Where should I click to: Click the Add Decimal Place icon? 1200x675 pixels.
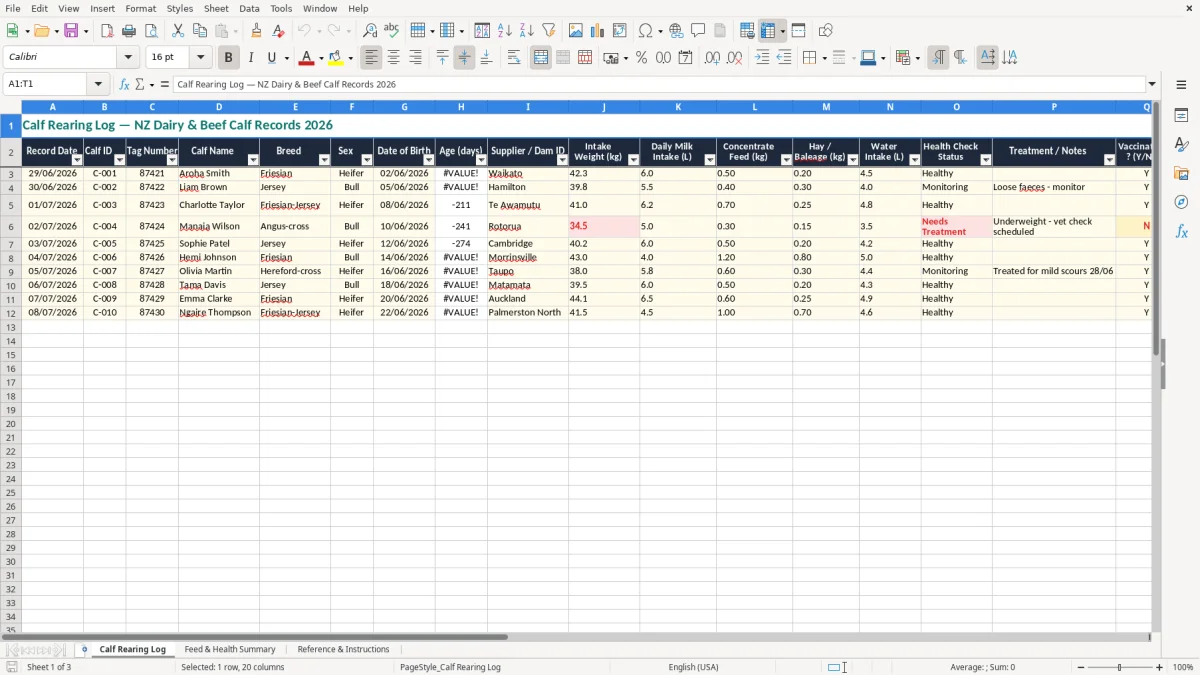[x=712, y=58]
